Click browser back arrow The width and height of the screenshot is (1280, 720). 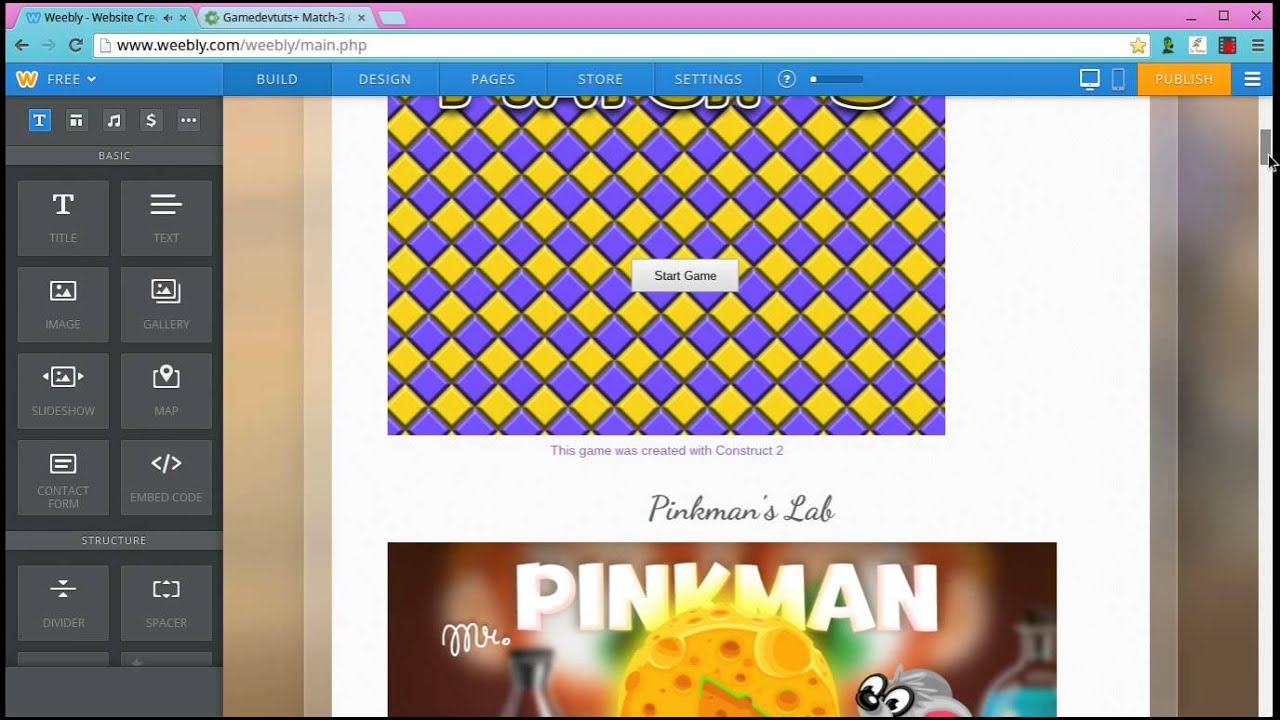21,45
